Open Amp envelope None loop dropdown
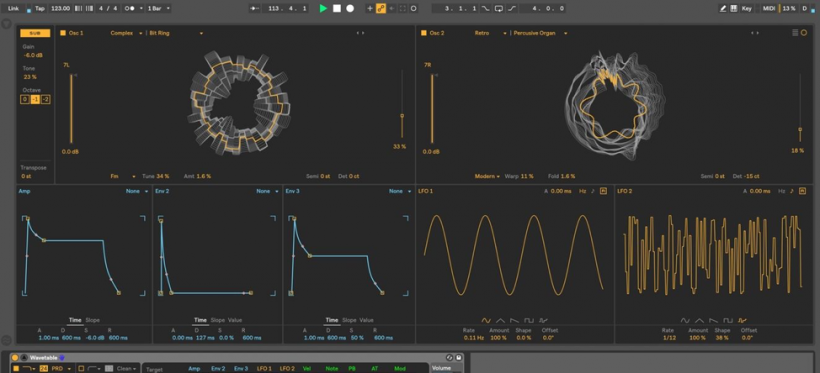This screenshot has height=373, width=820. [137, 191]
